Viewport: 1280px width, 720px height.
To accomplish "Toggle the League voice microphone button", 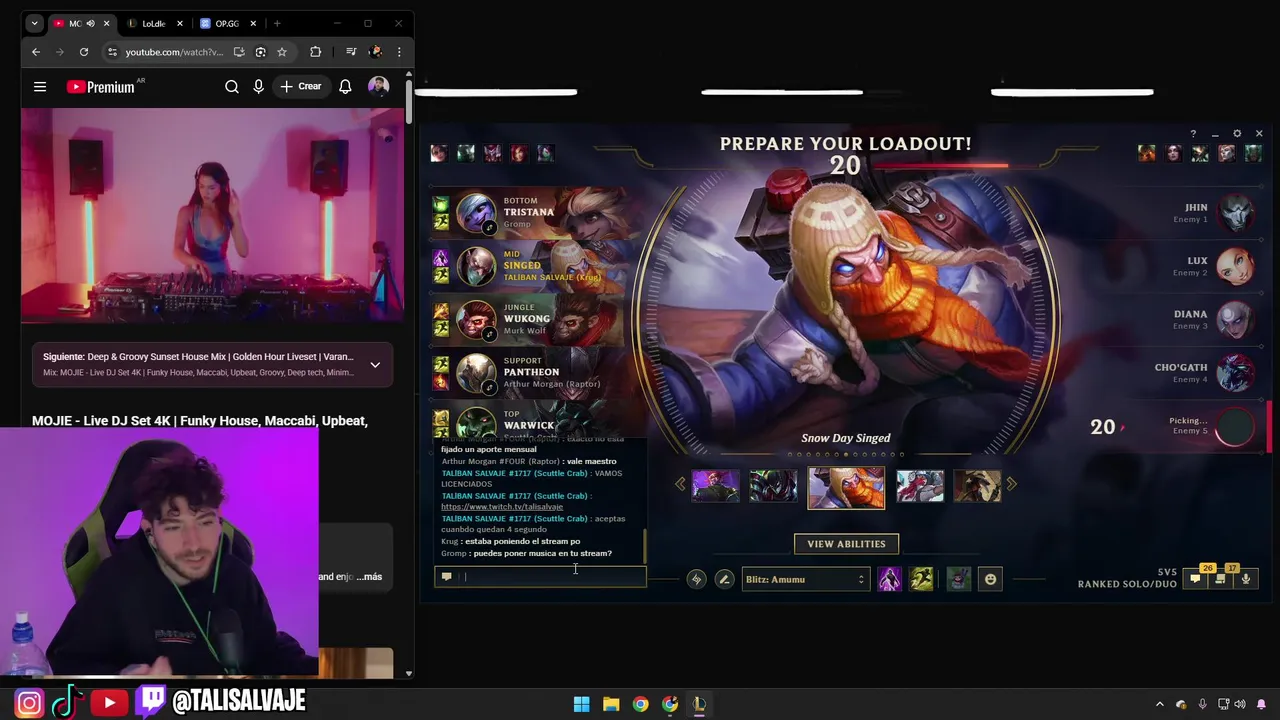I will [1246, 578].
